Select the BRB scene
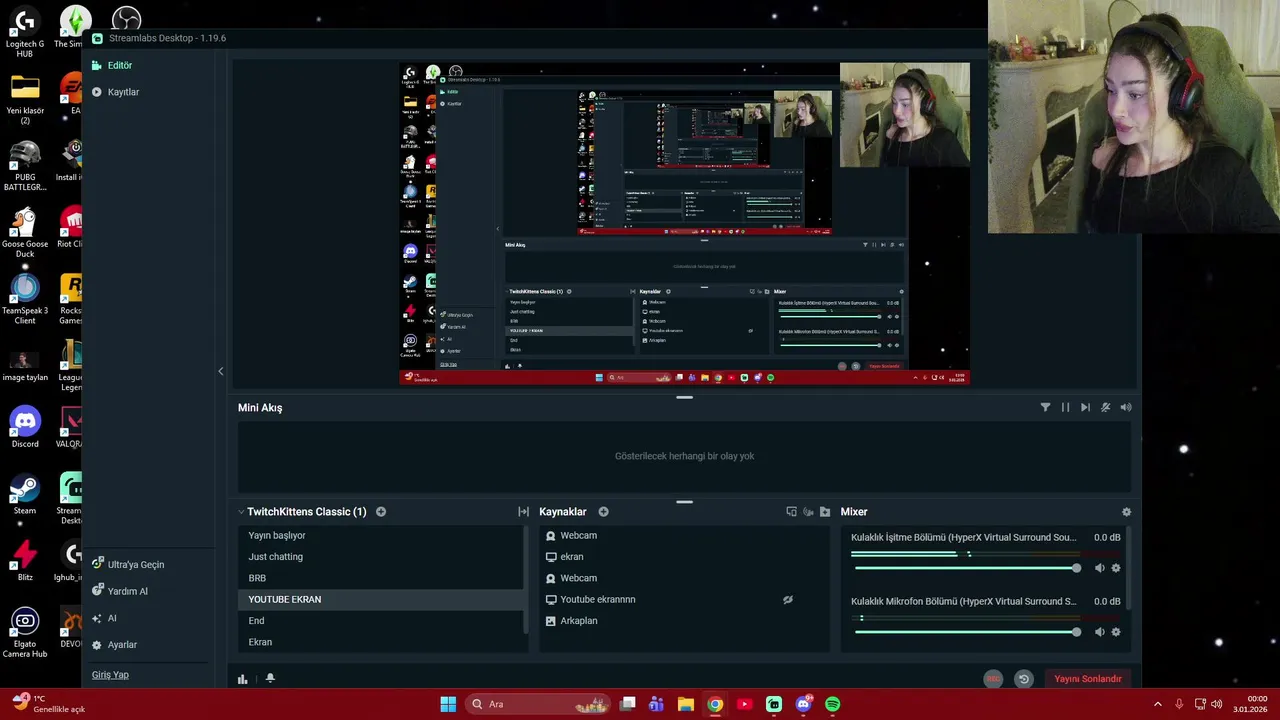 click(x=380, y=578)
